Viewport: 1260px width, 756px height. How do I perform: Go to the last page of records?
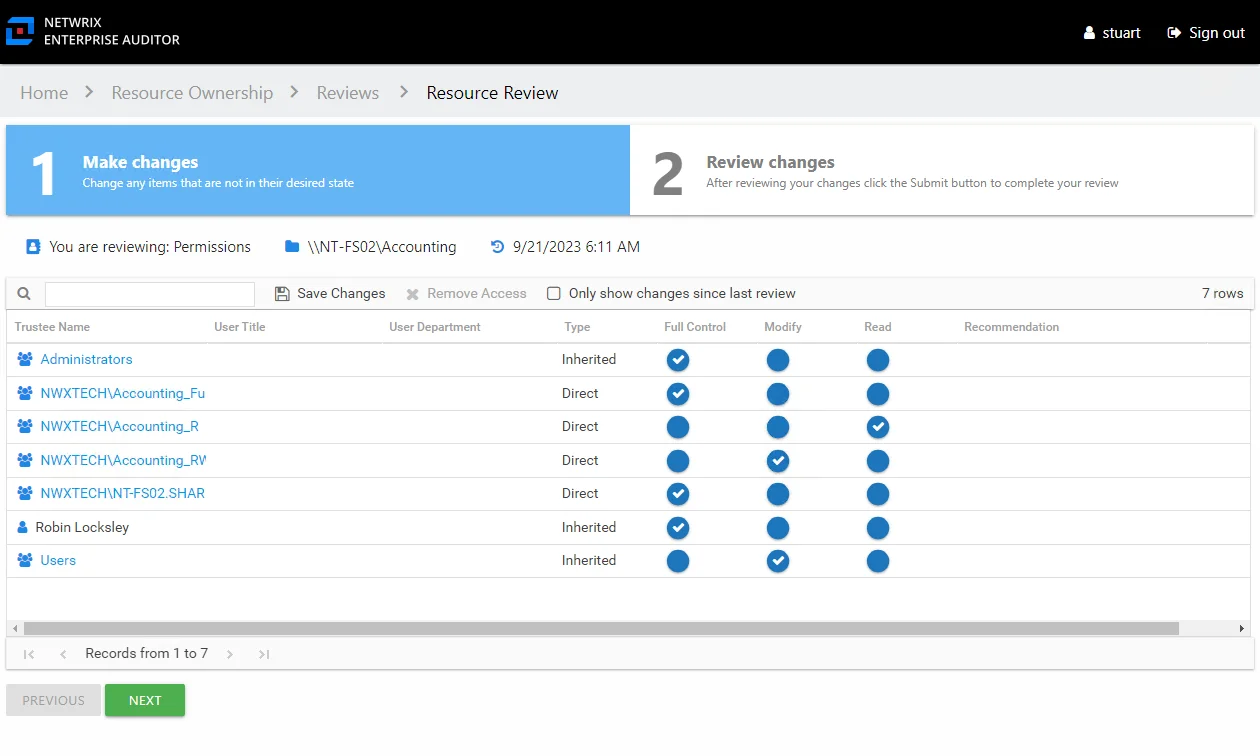tap(264, 654)
